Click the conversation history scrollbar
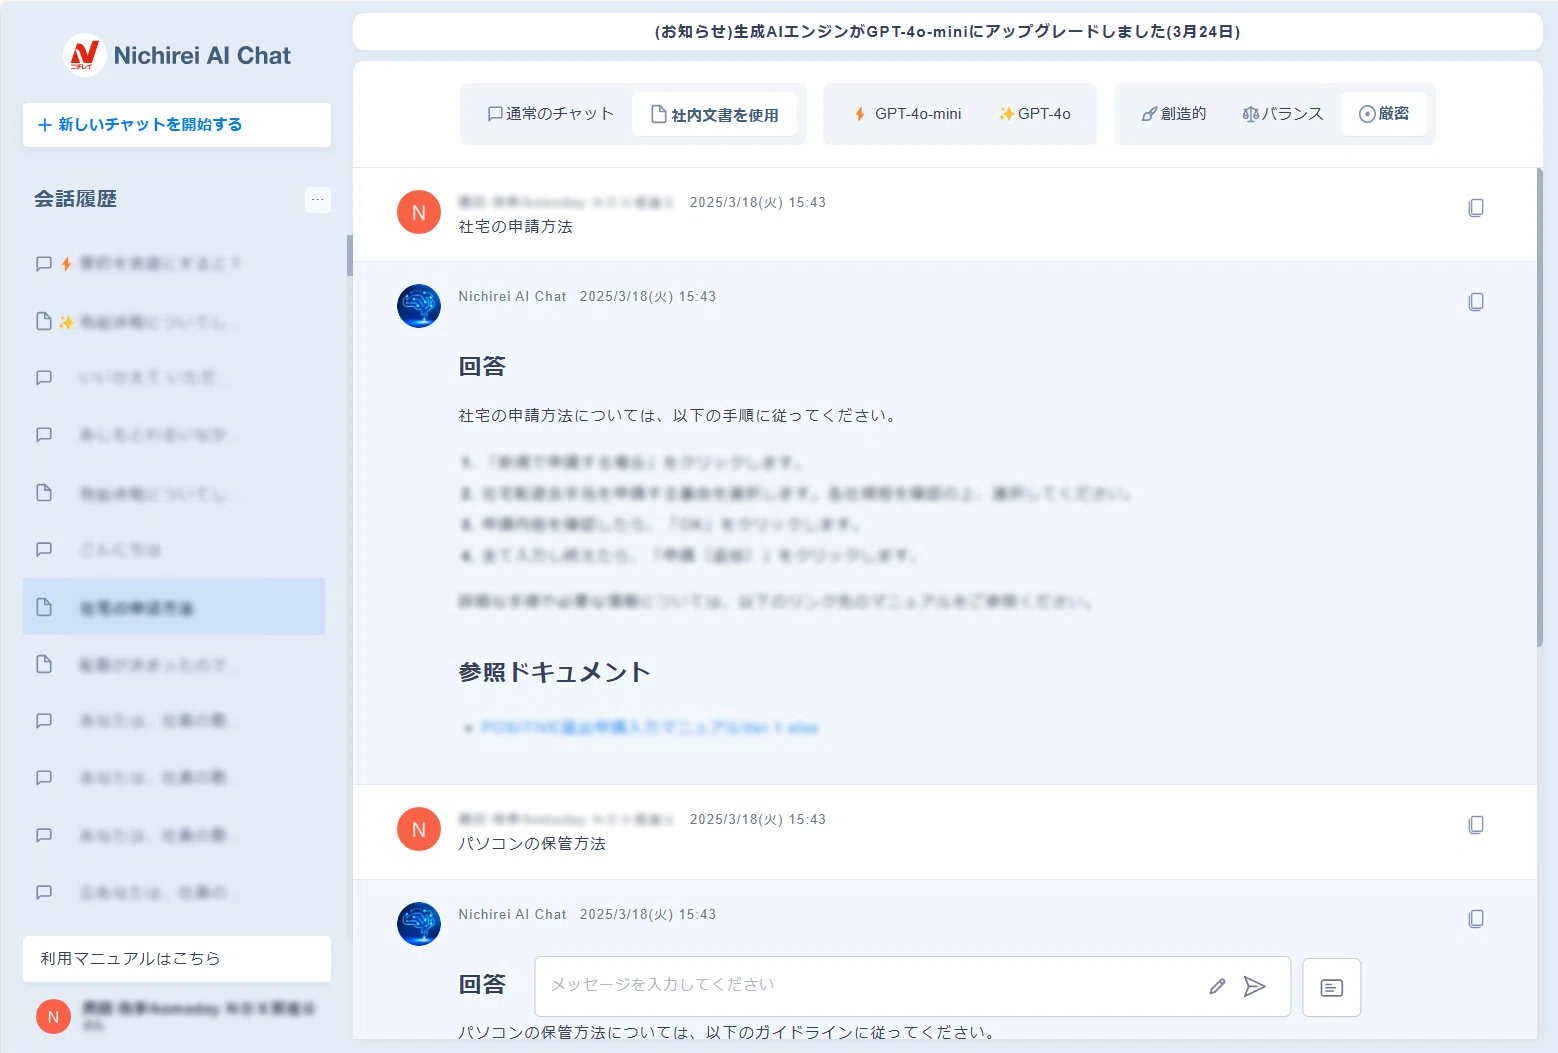1558x1053 pixels. tap(349, 255)
